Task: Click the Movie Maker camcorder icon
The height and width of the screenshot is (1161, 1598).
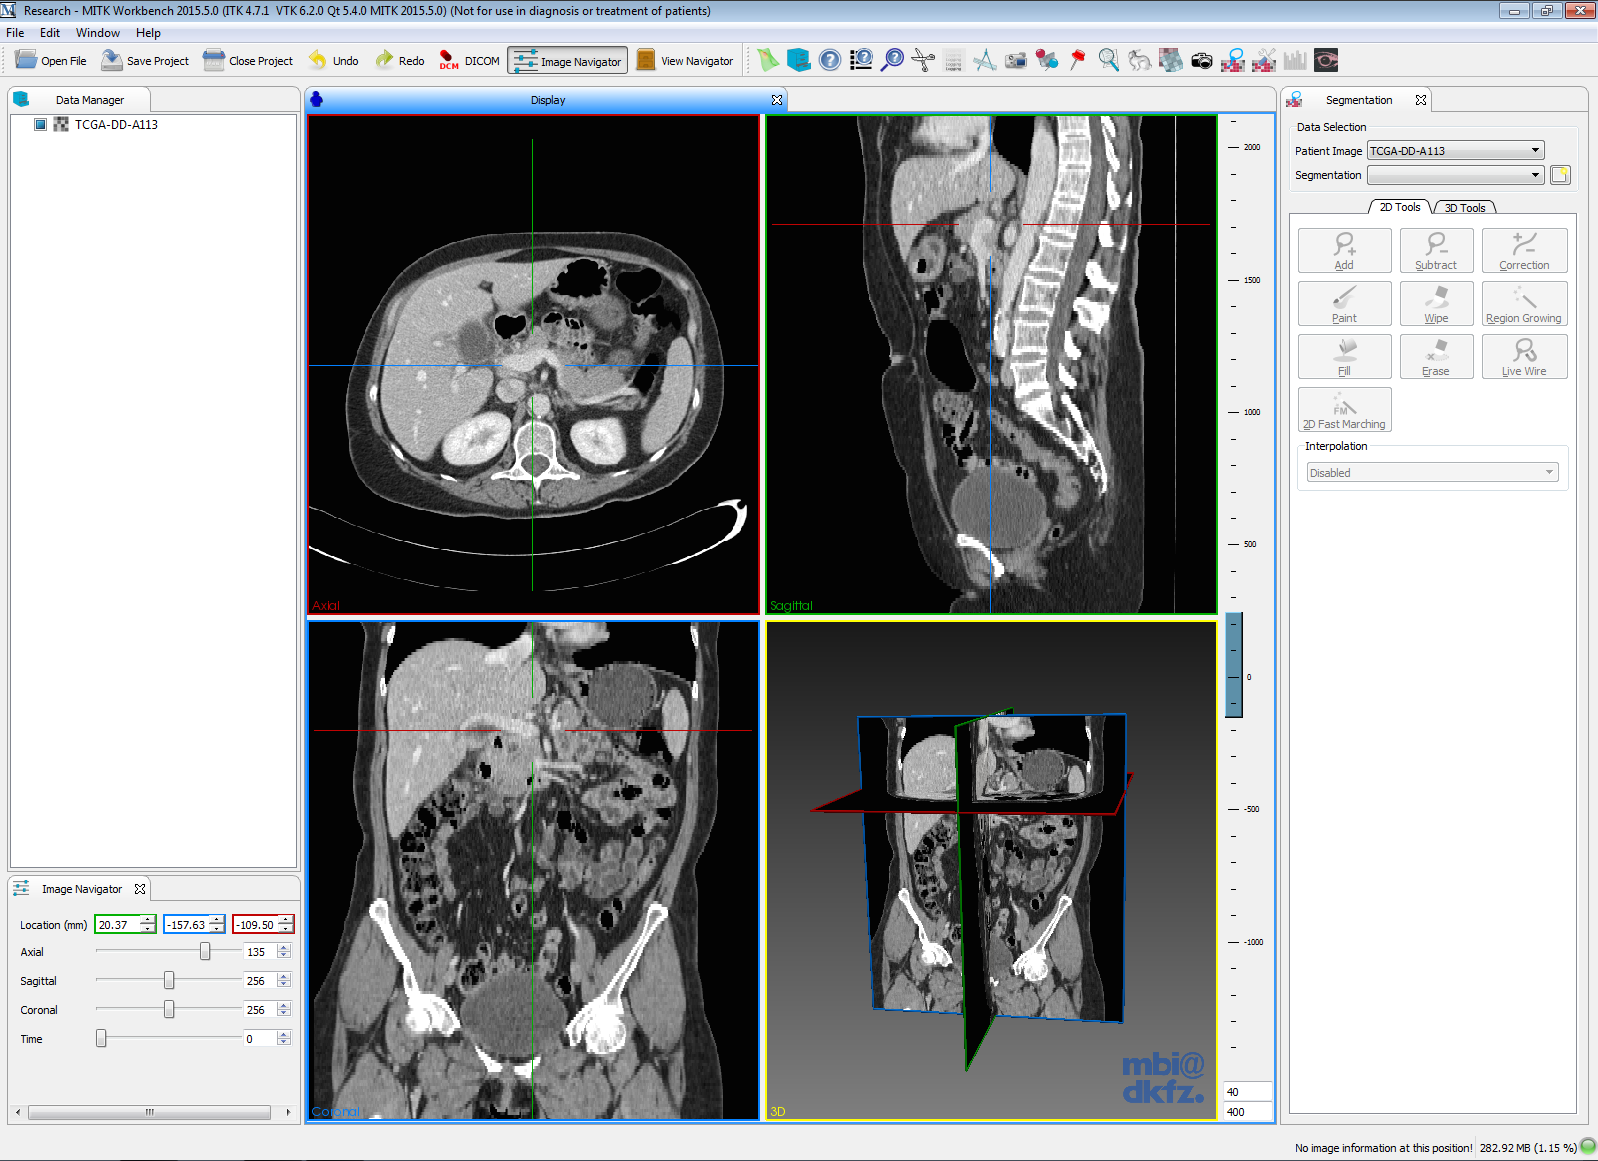Action: pos(1016,60)
